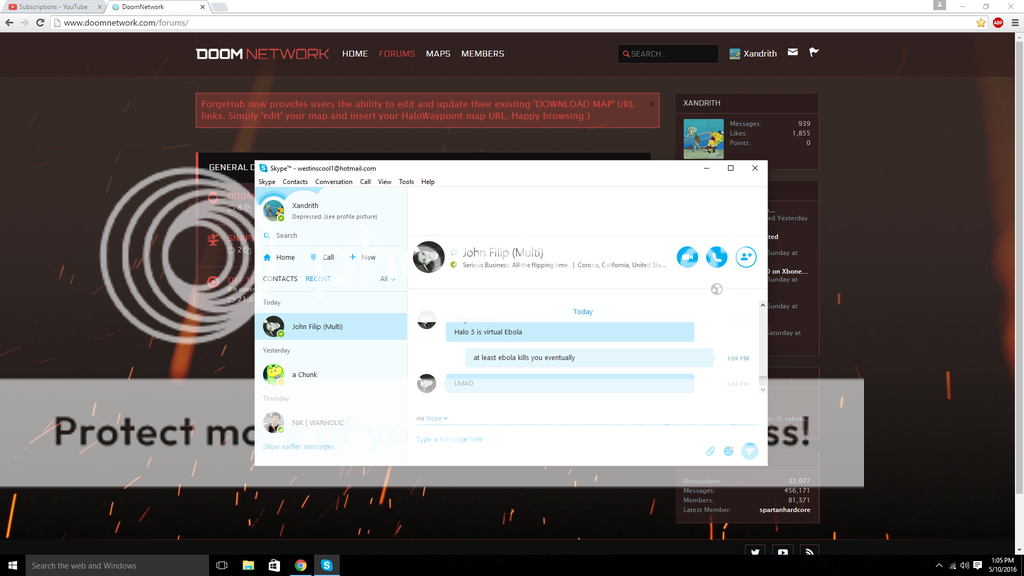
Task: Open MEMBERS on Doom Network
Action: [x=483, y=54]
